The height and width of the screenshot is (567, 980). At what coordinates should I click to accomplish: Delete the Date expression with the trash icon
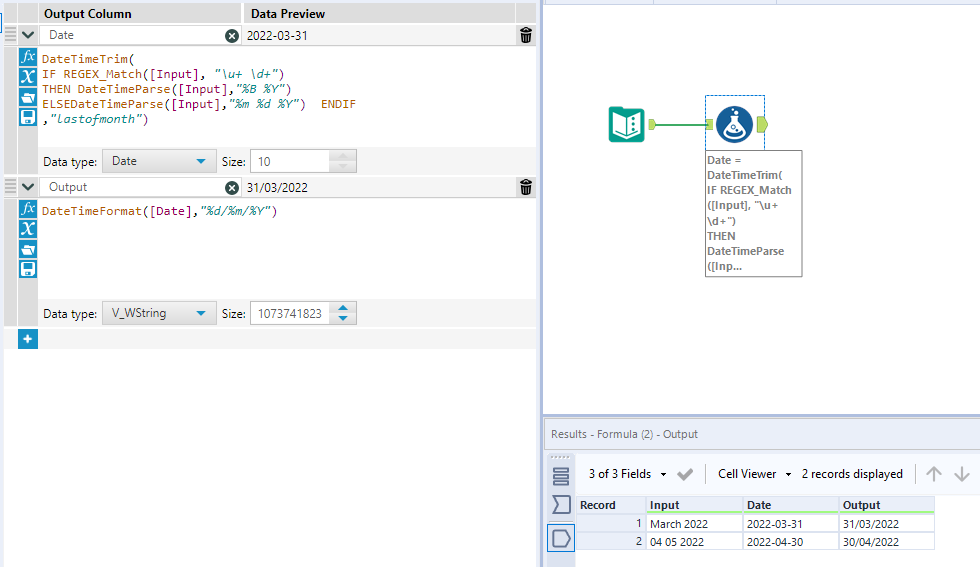point(526,35)
